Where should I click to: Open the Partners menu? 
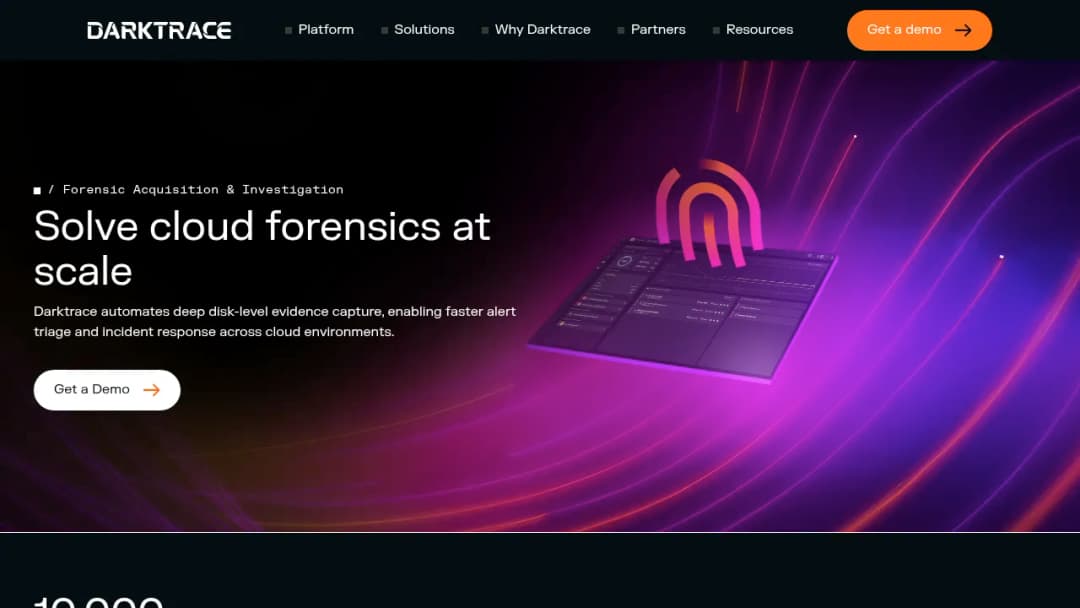pos(652,30)
